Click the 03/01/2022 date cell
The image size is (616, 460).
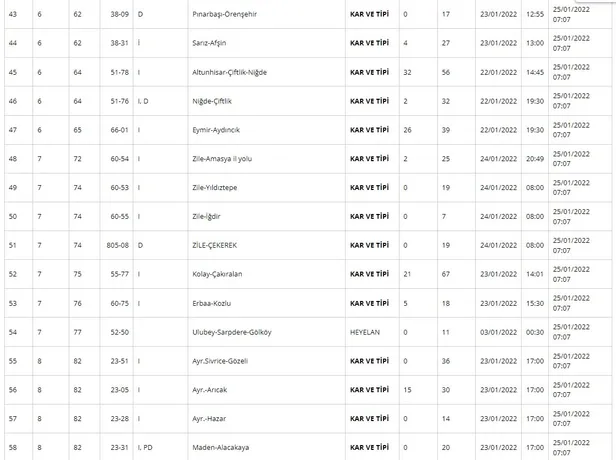(x=496, y=332)
